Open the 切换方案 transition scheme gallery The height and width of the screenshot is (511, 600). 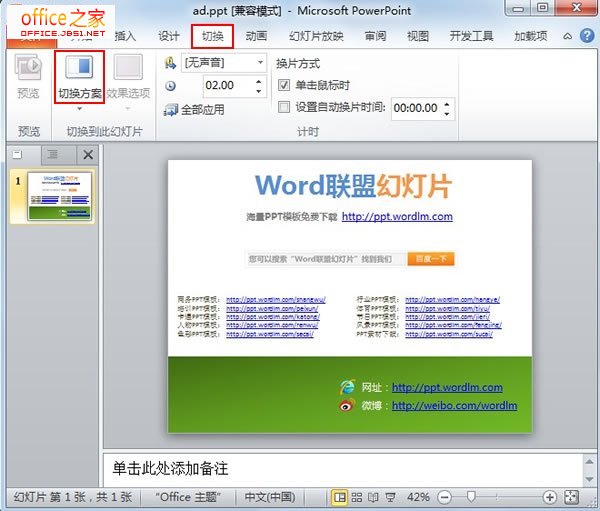coord(80,76)
